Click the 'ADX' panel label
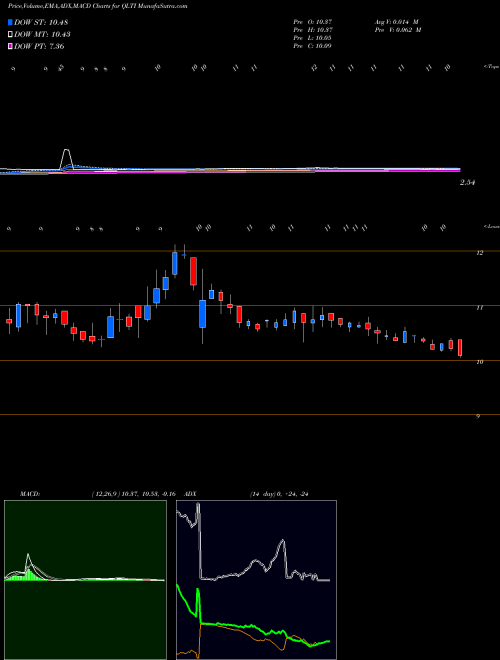The height and width of the screenshot is (660, 500). 191,494
